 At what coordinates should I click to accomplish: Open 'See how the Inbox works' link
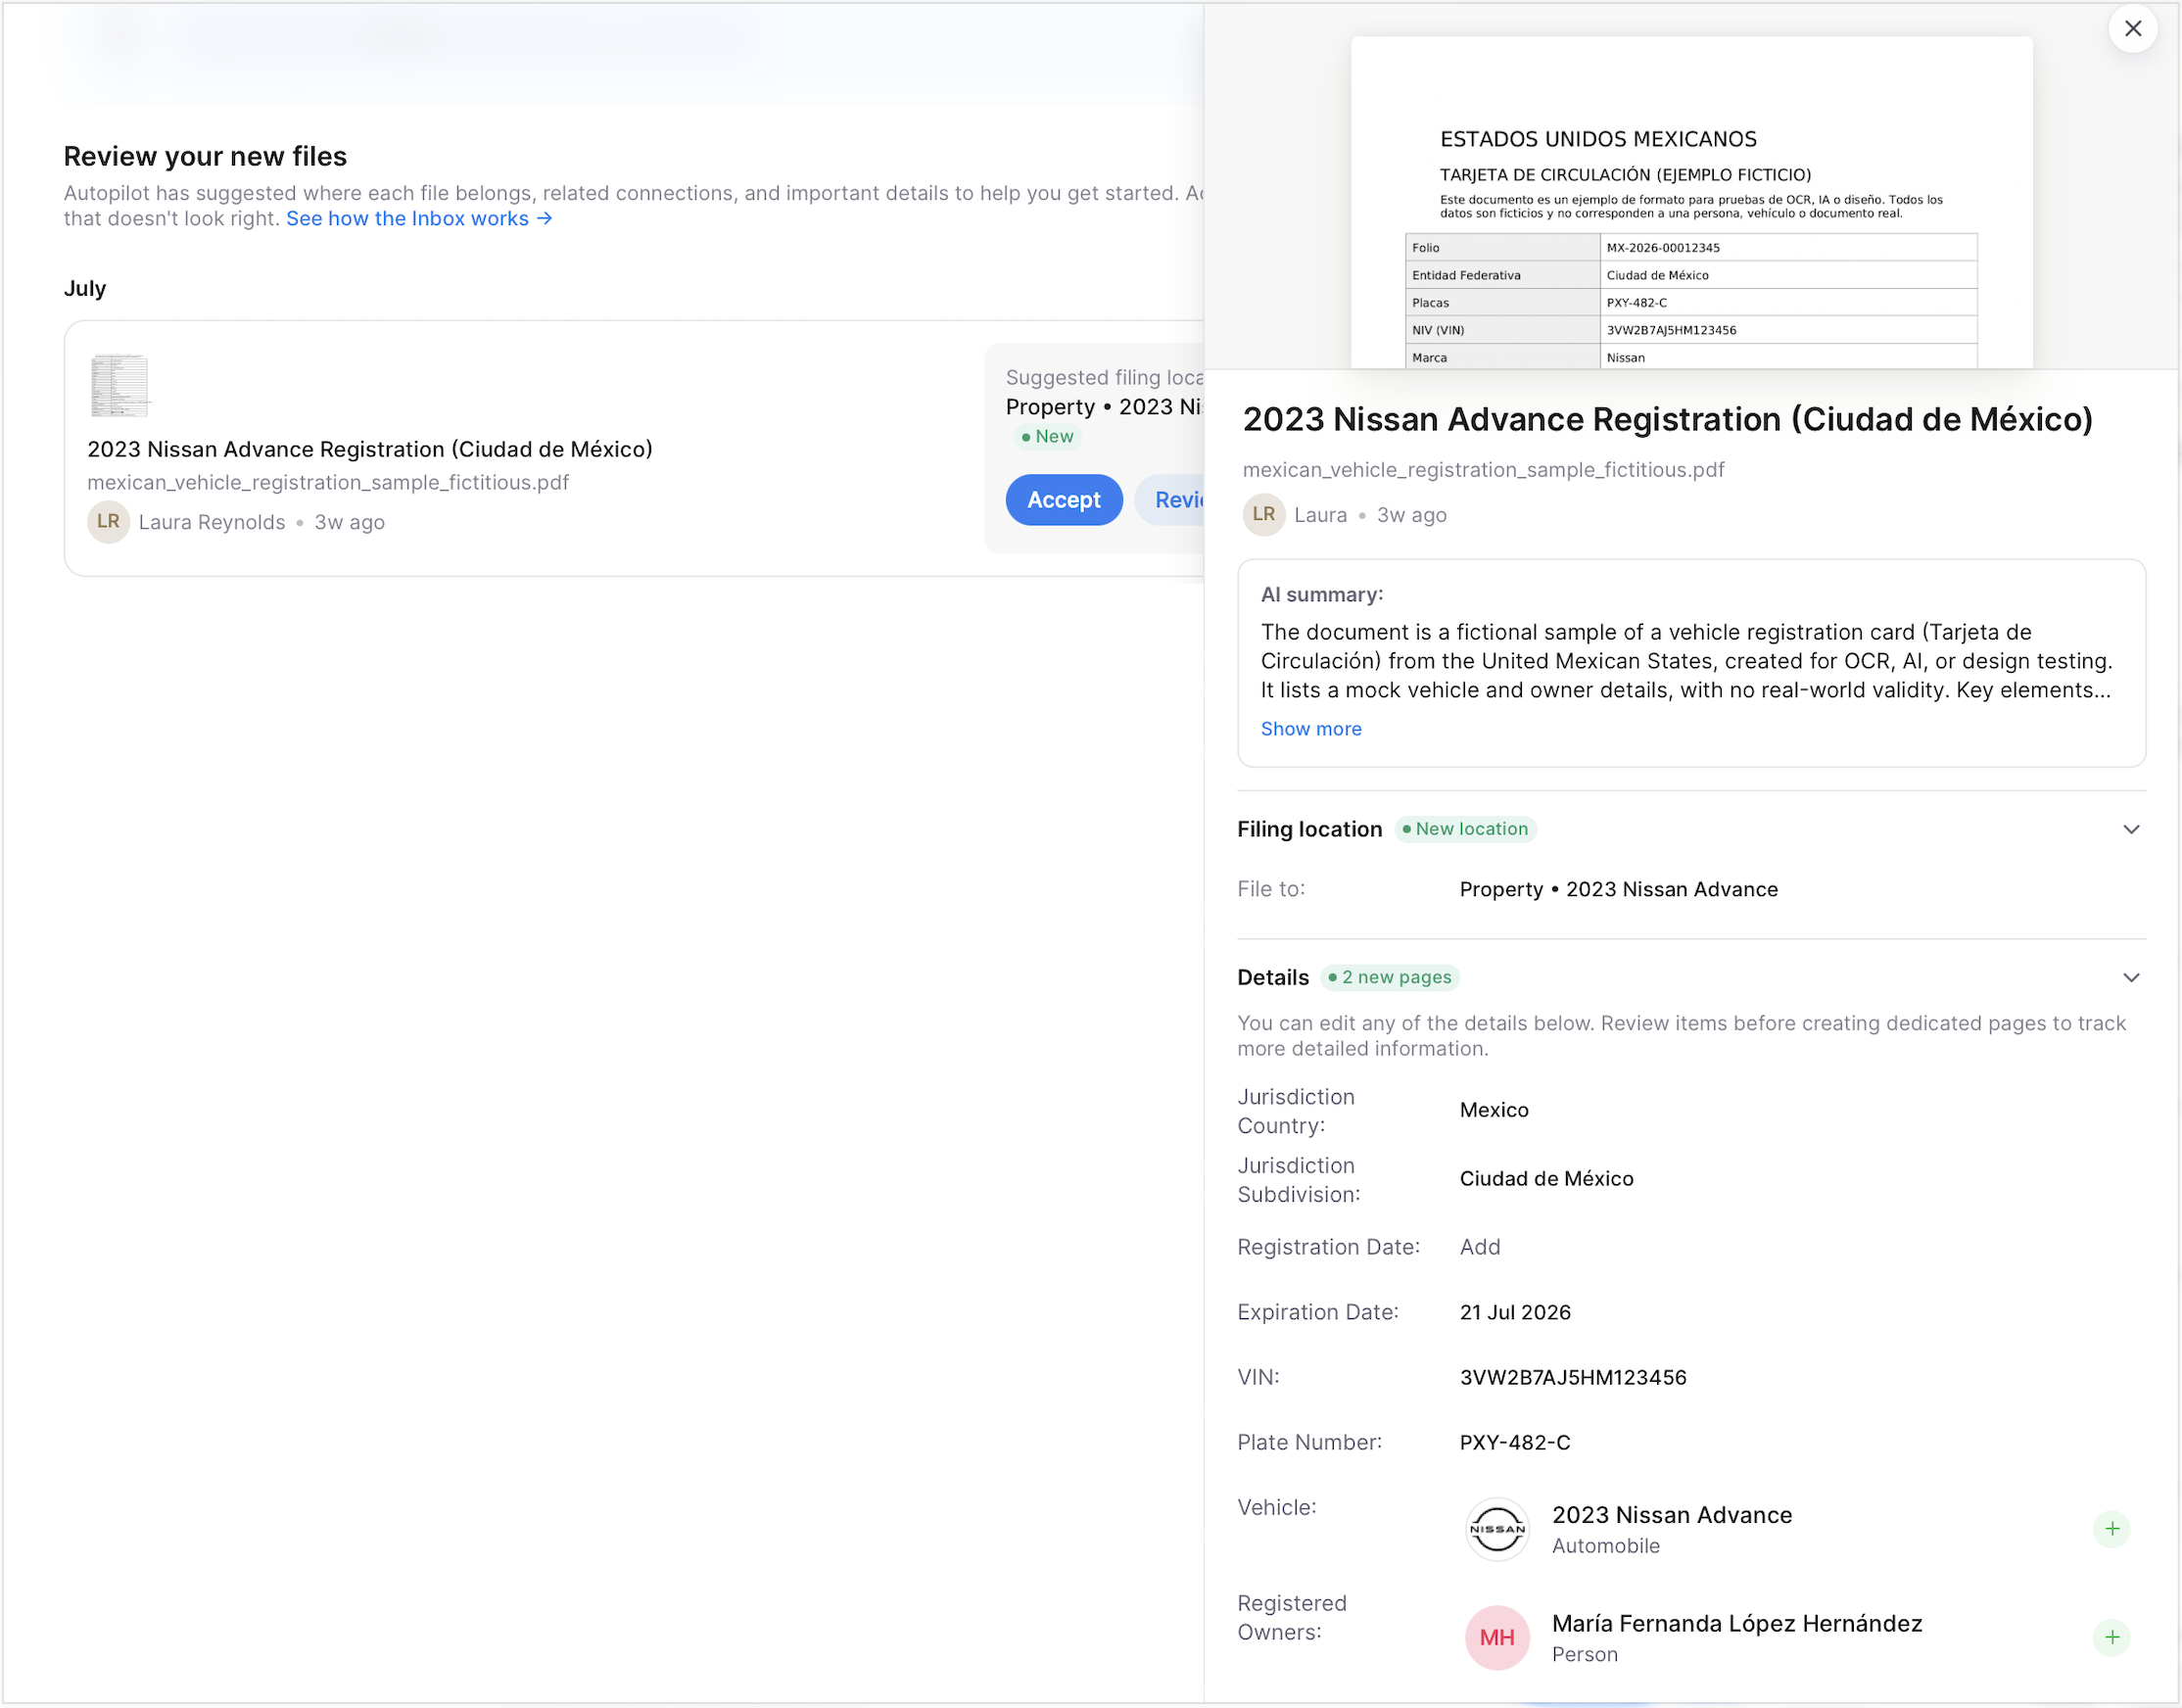point(419,219)
